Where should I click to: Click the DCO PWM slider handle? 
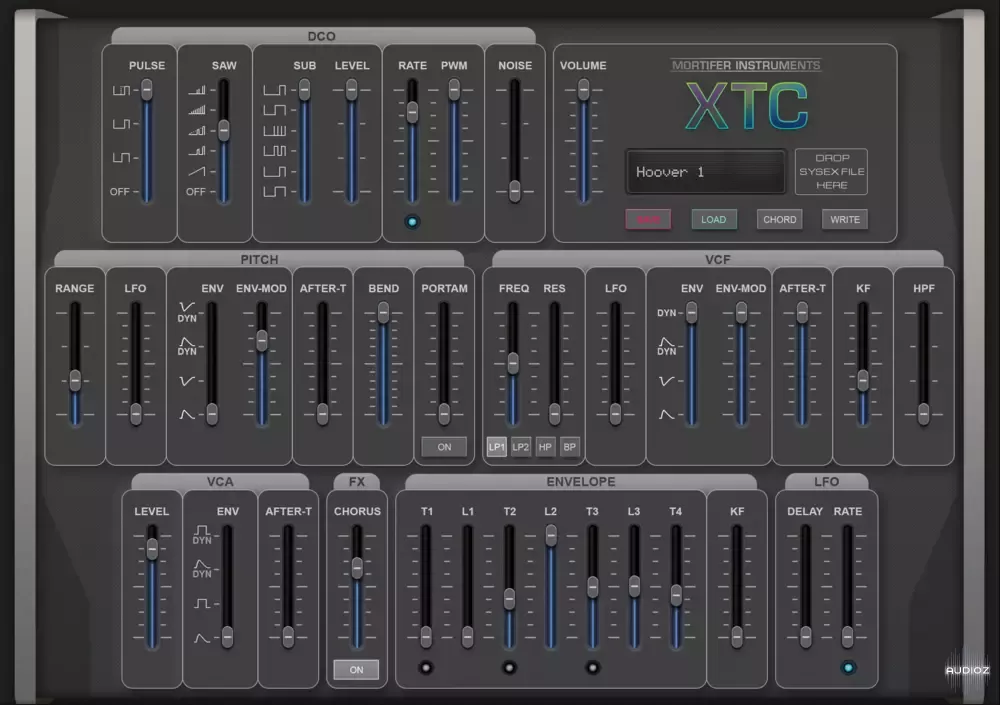click(454, 89)
